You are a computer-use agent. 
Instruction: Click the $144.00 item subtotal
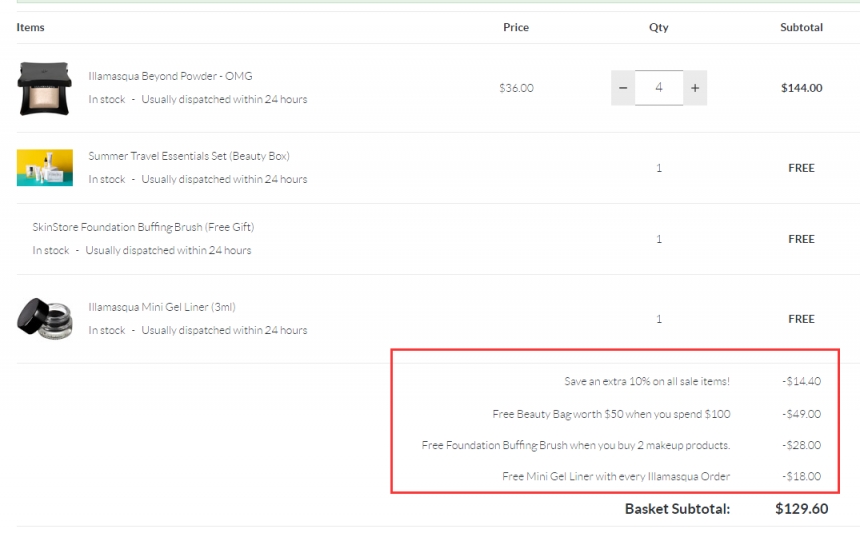click(801, 88)
